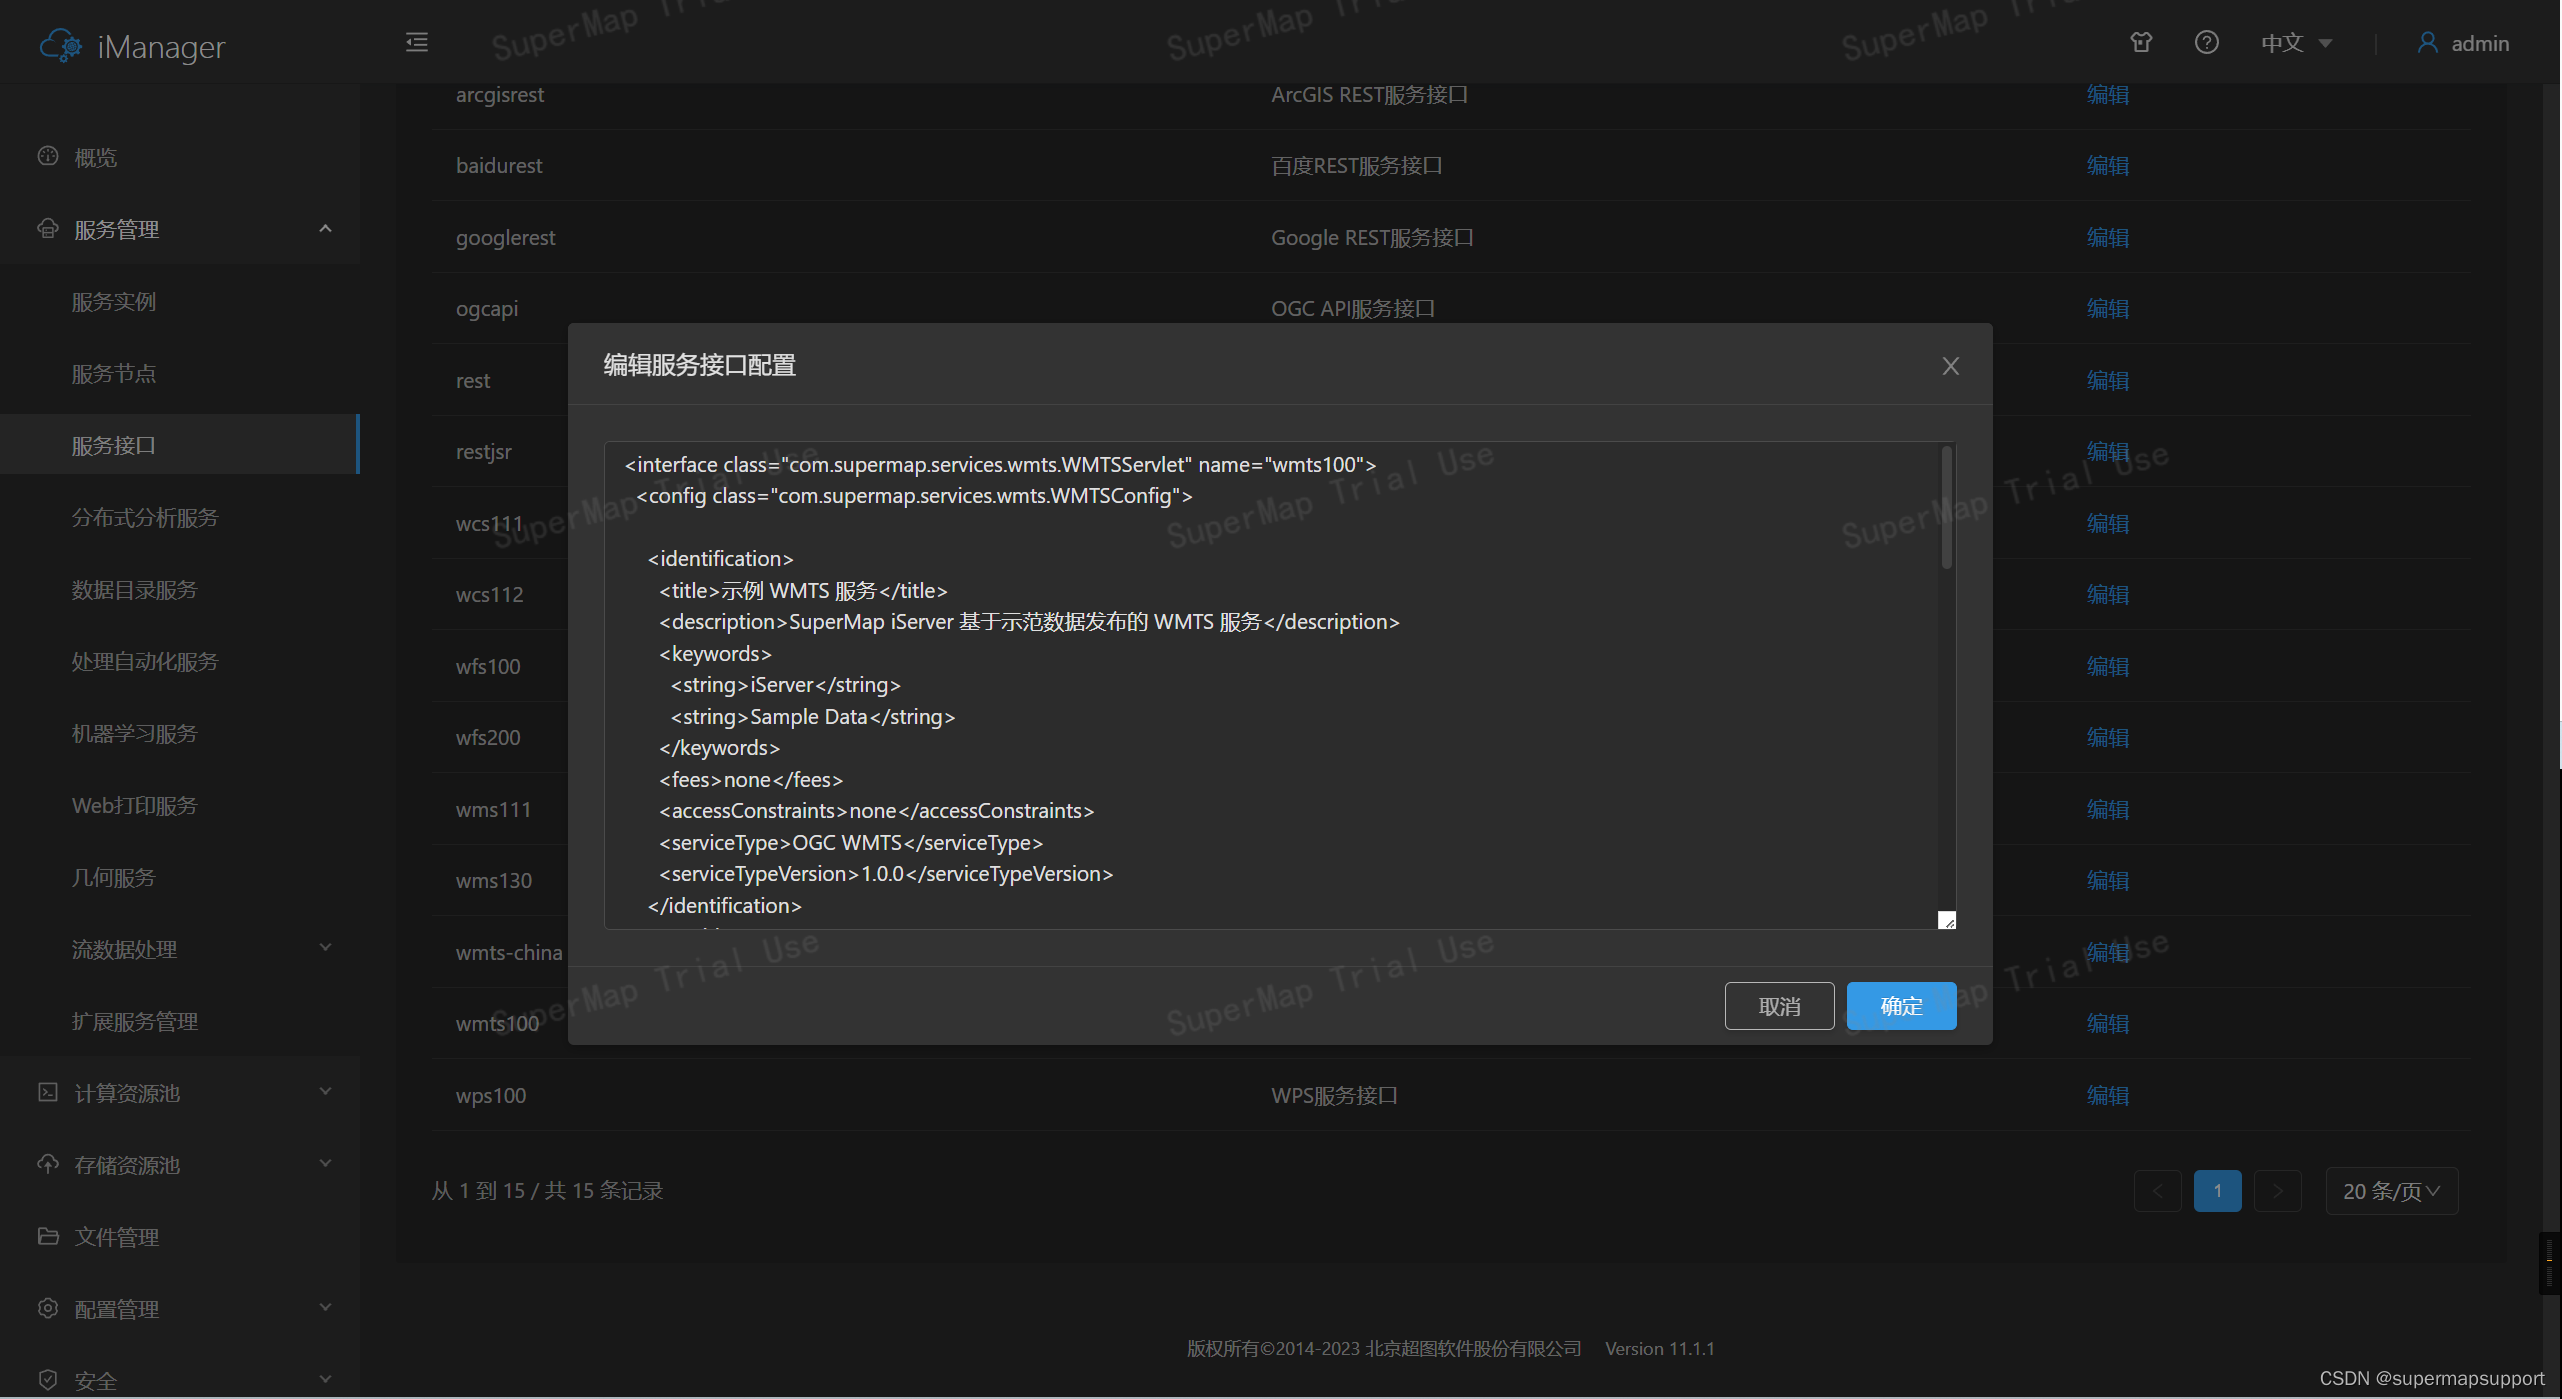The width and height of the screenshot is (2562, 1399).
Task: Click 编辑 link for baidurest row
Action: pyautogui.click(x=2107, y=165)
